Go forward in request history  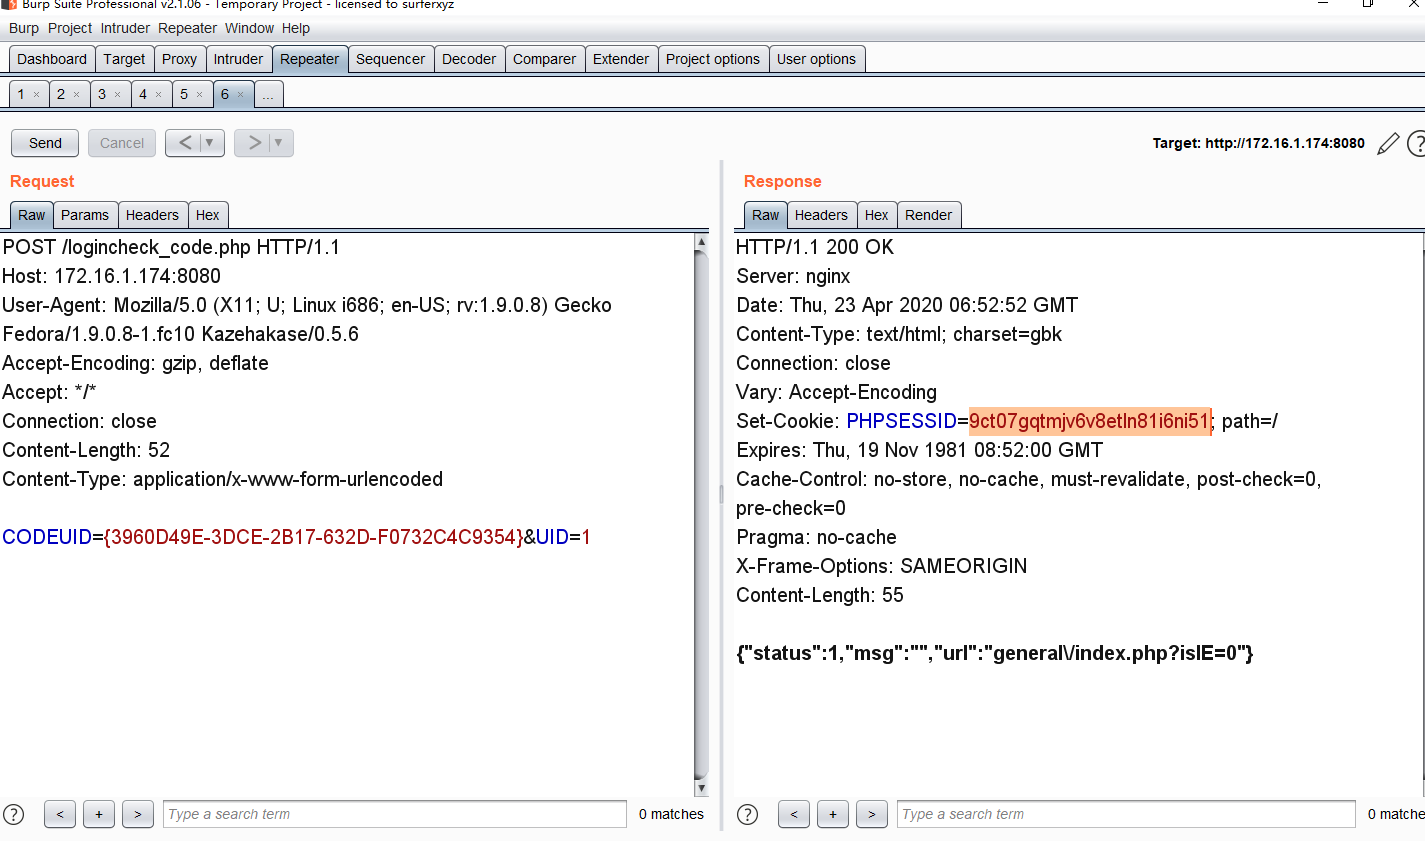(254, 143)
